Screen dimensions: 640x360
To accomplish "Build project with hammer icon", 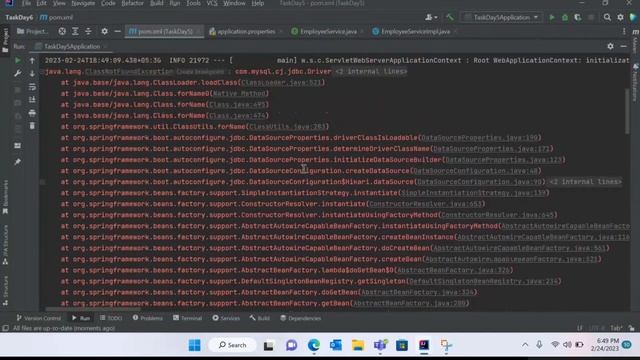I will [449, 18].
